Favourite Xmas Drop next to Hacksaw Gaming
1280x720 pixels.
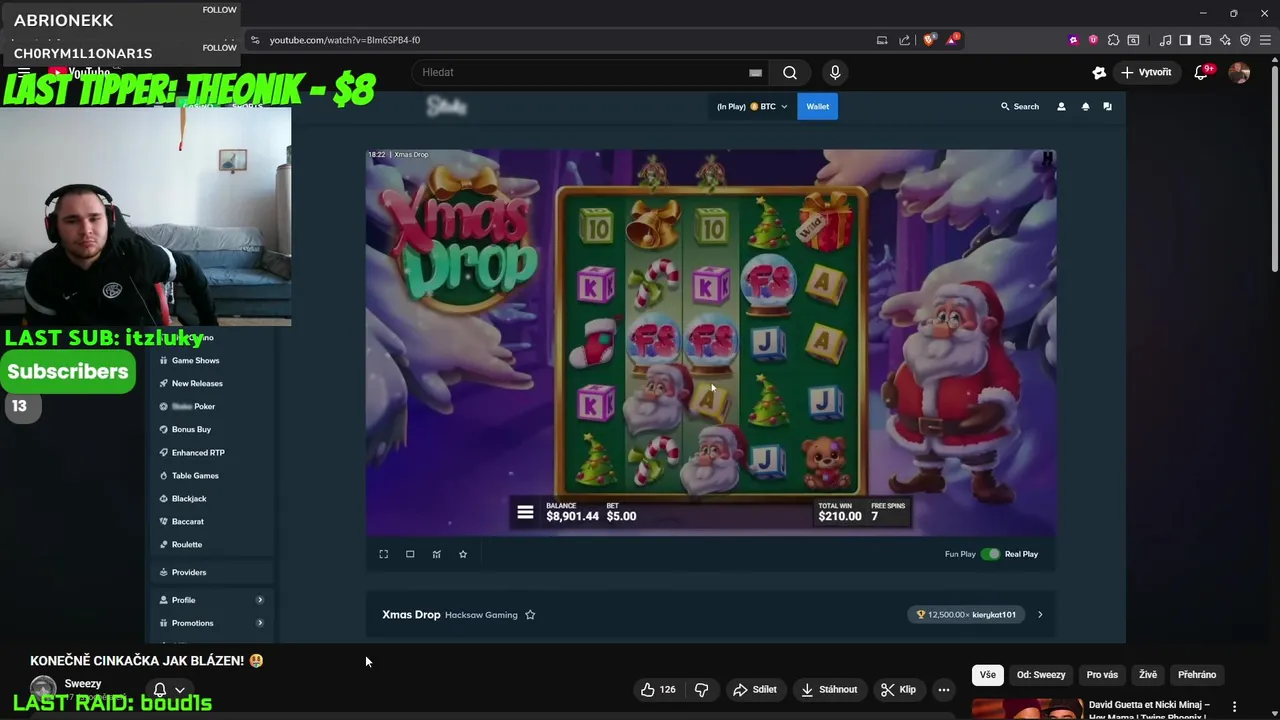(530, 615)
